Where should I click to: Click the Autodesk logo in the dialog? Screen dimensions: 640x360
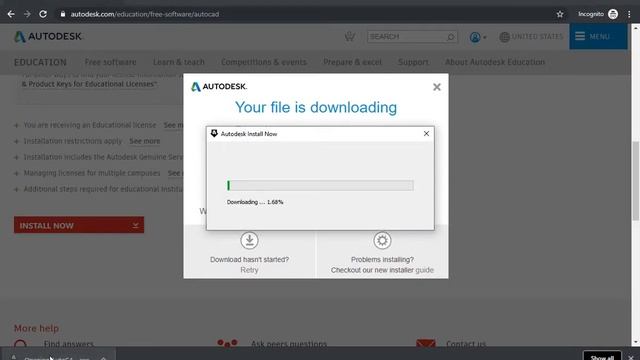tap(219, 87)
